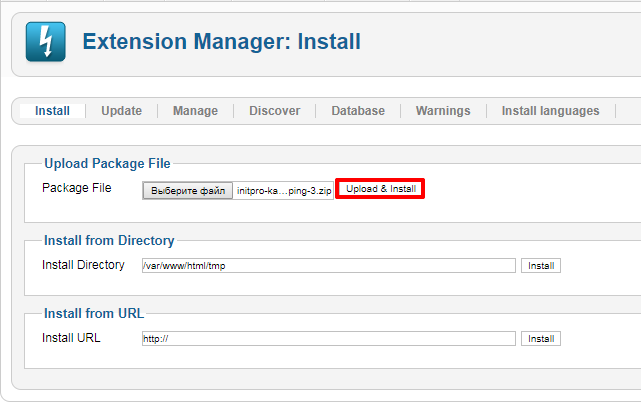Select the Database tab
Viewport: 641px width, 402px height.
click(358, 111)
